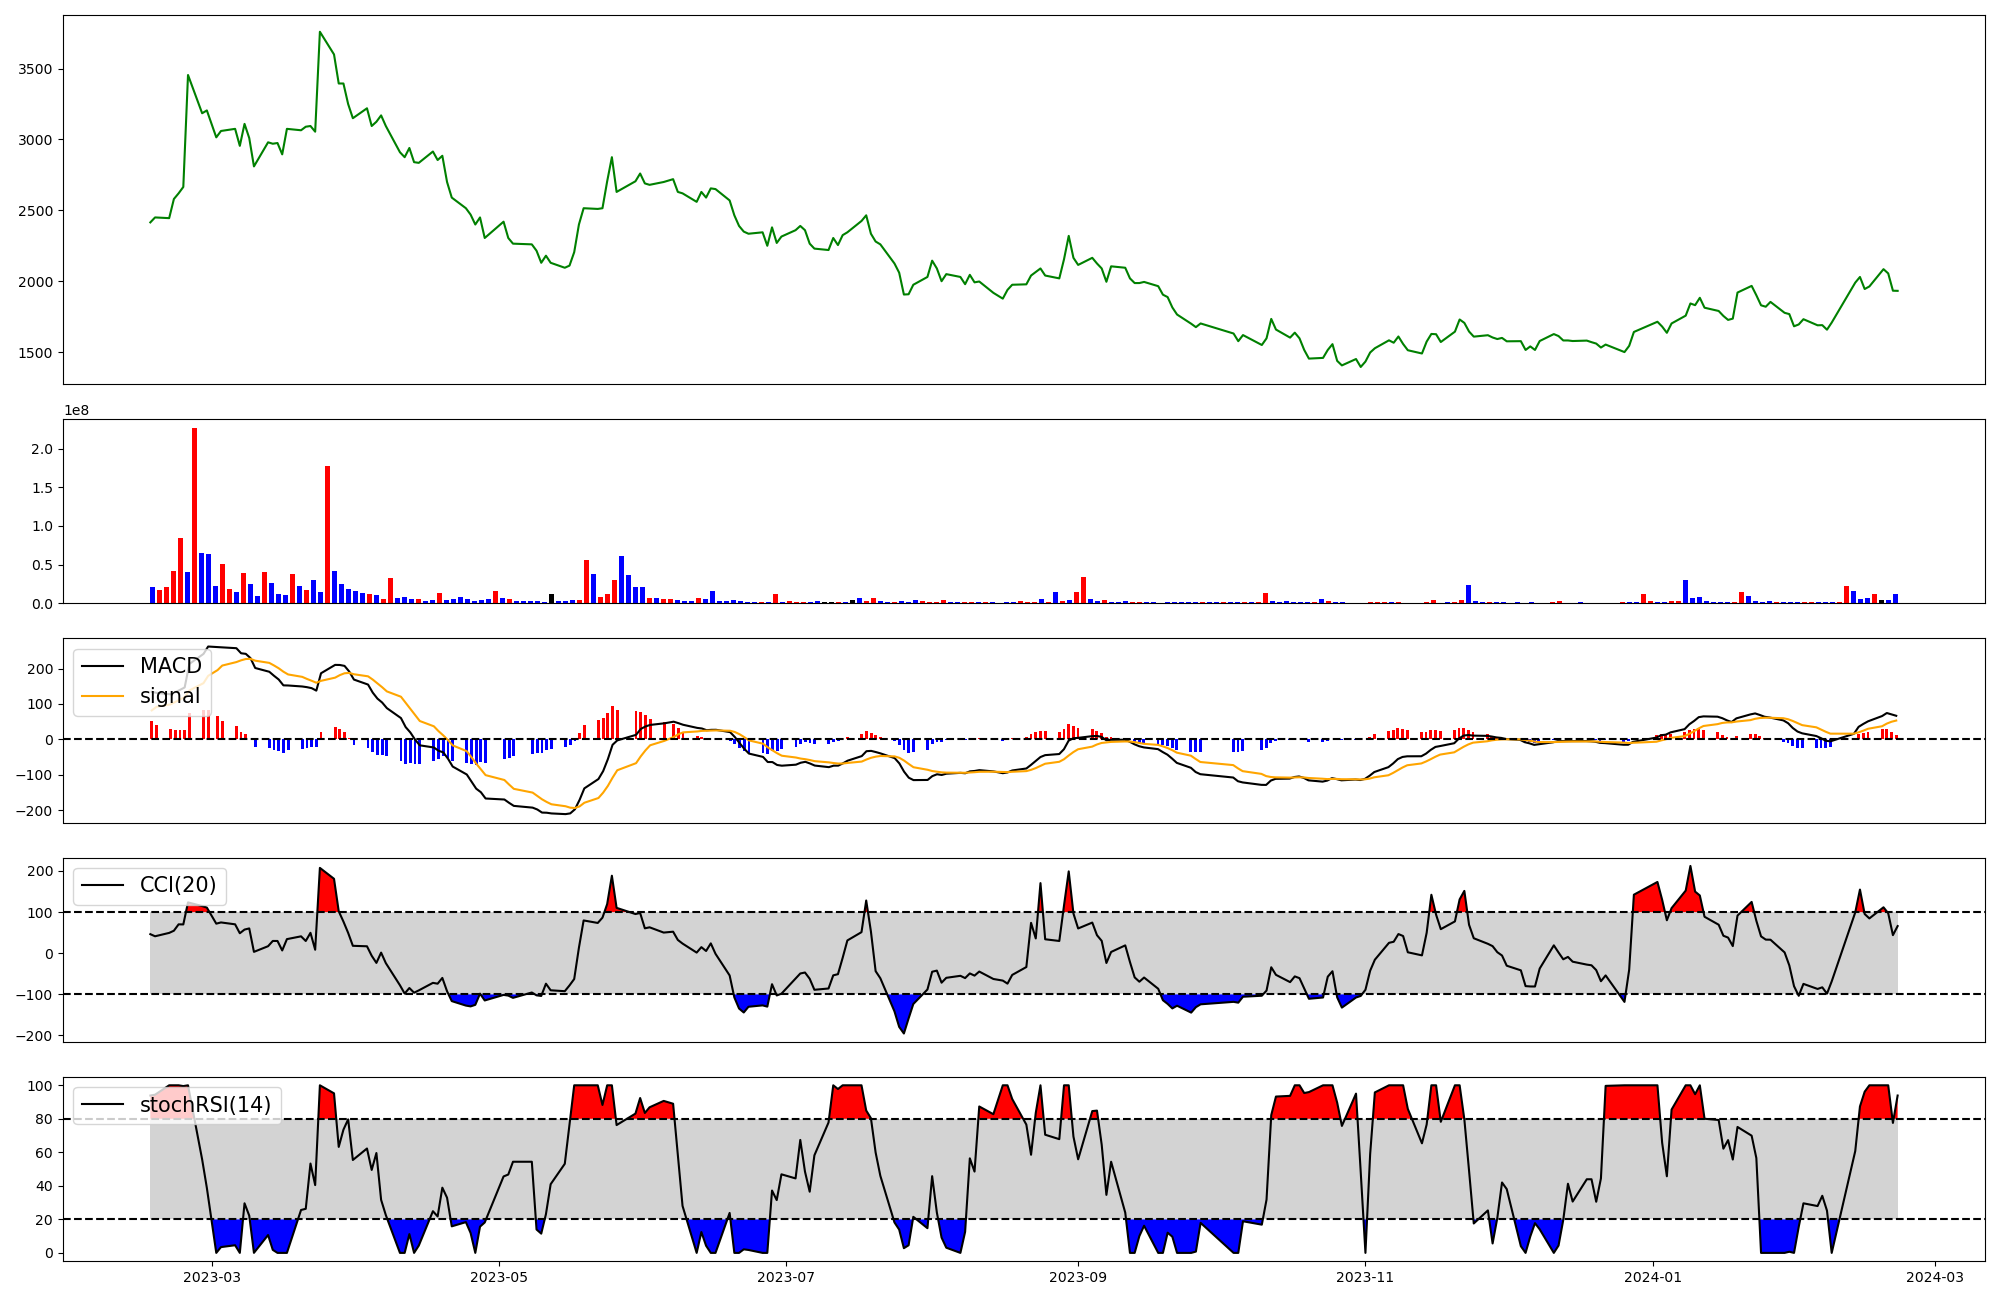Click the 2024-03 x-axis date label
This screenshot has height=1300, width=2000.
click(1935, 1277)
